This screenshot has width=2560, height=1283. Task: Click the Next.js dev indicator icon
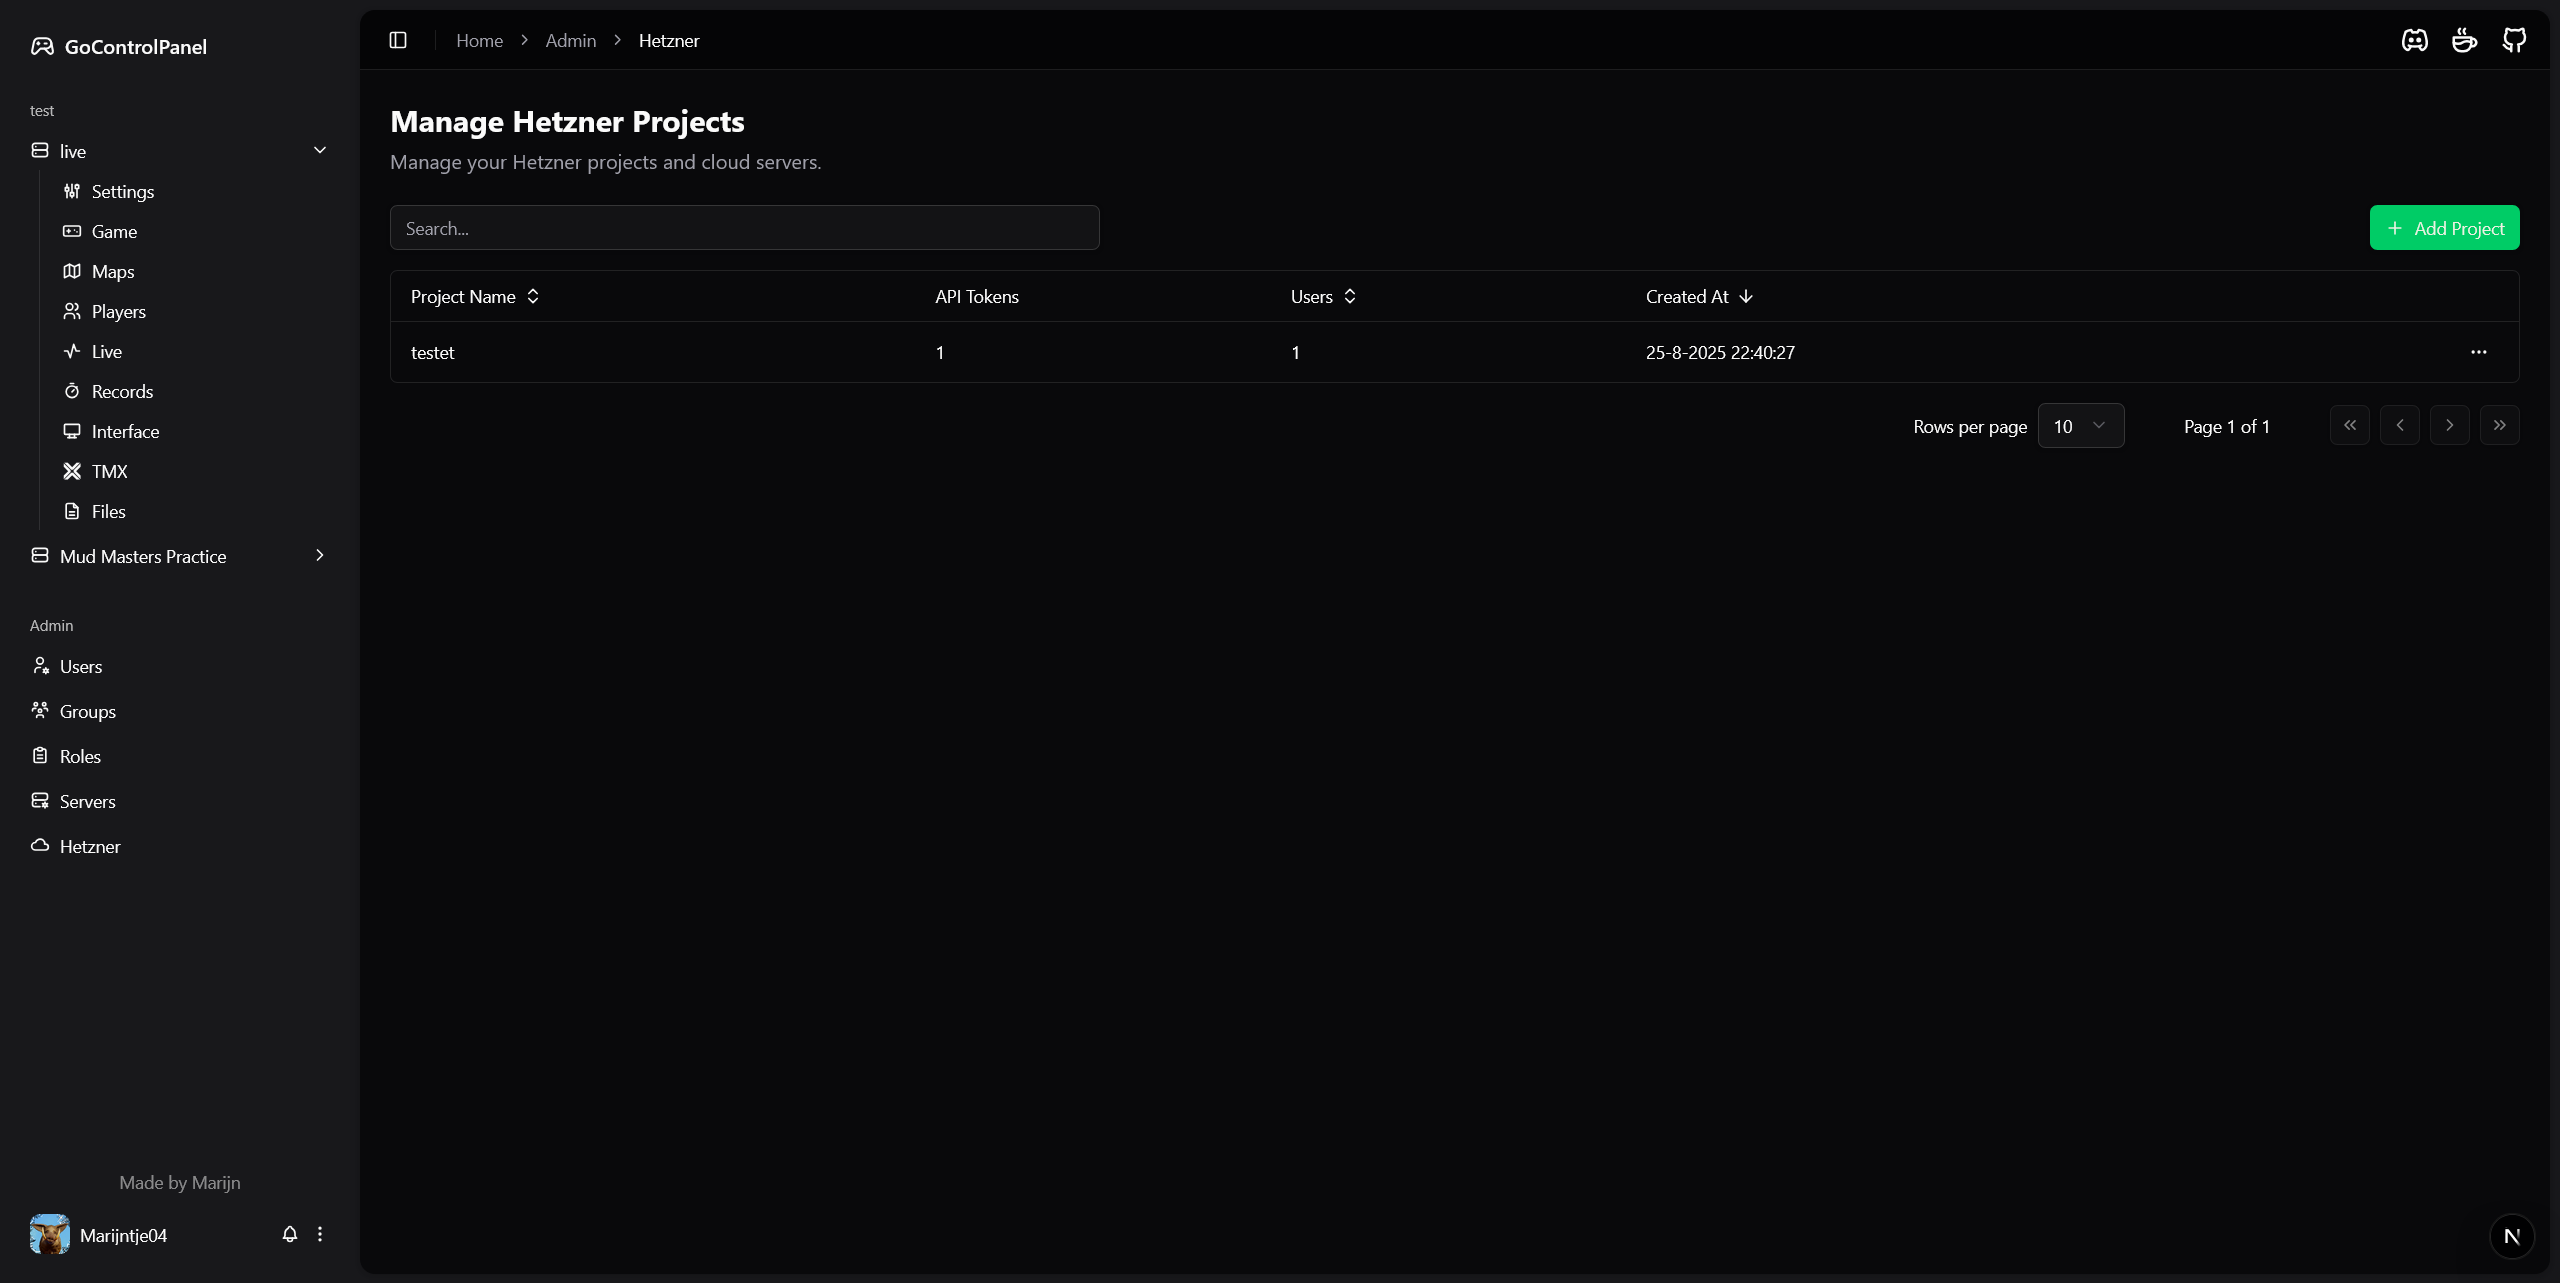coord(2511,1236)
